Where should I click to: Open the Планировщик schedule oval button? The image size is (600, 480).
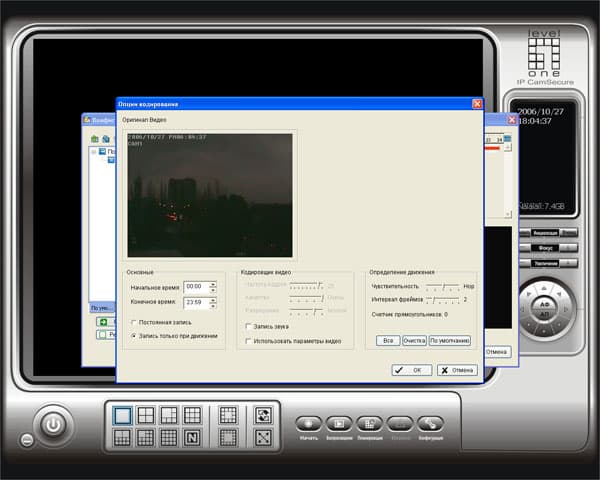(x=370, y=424)
